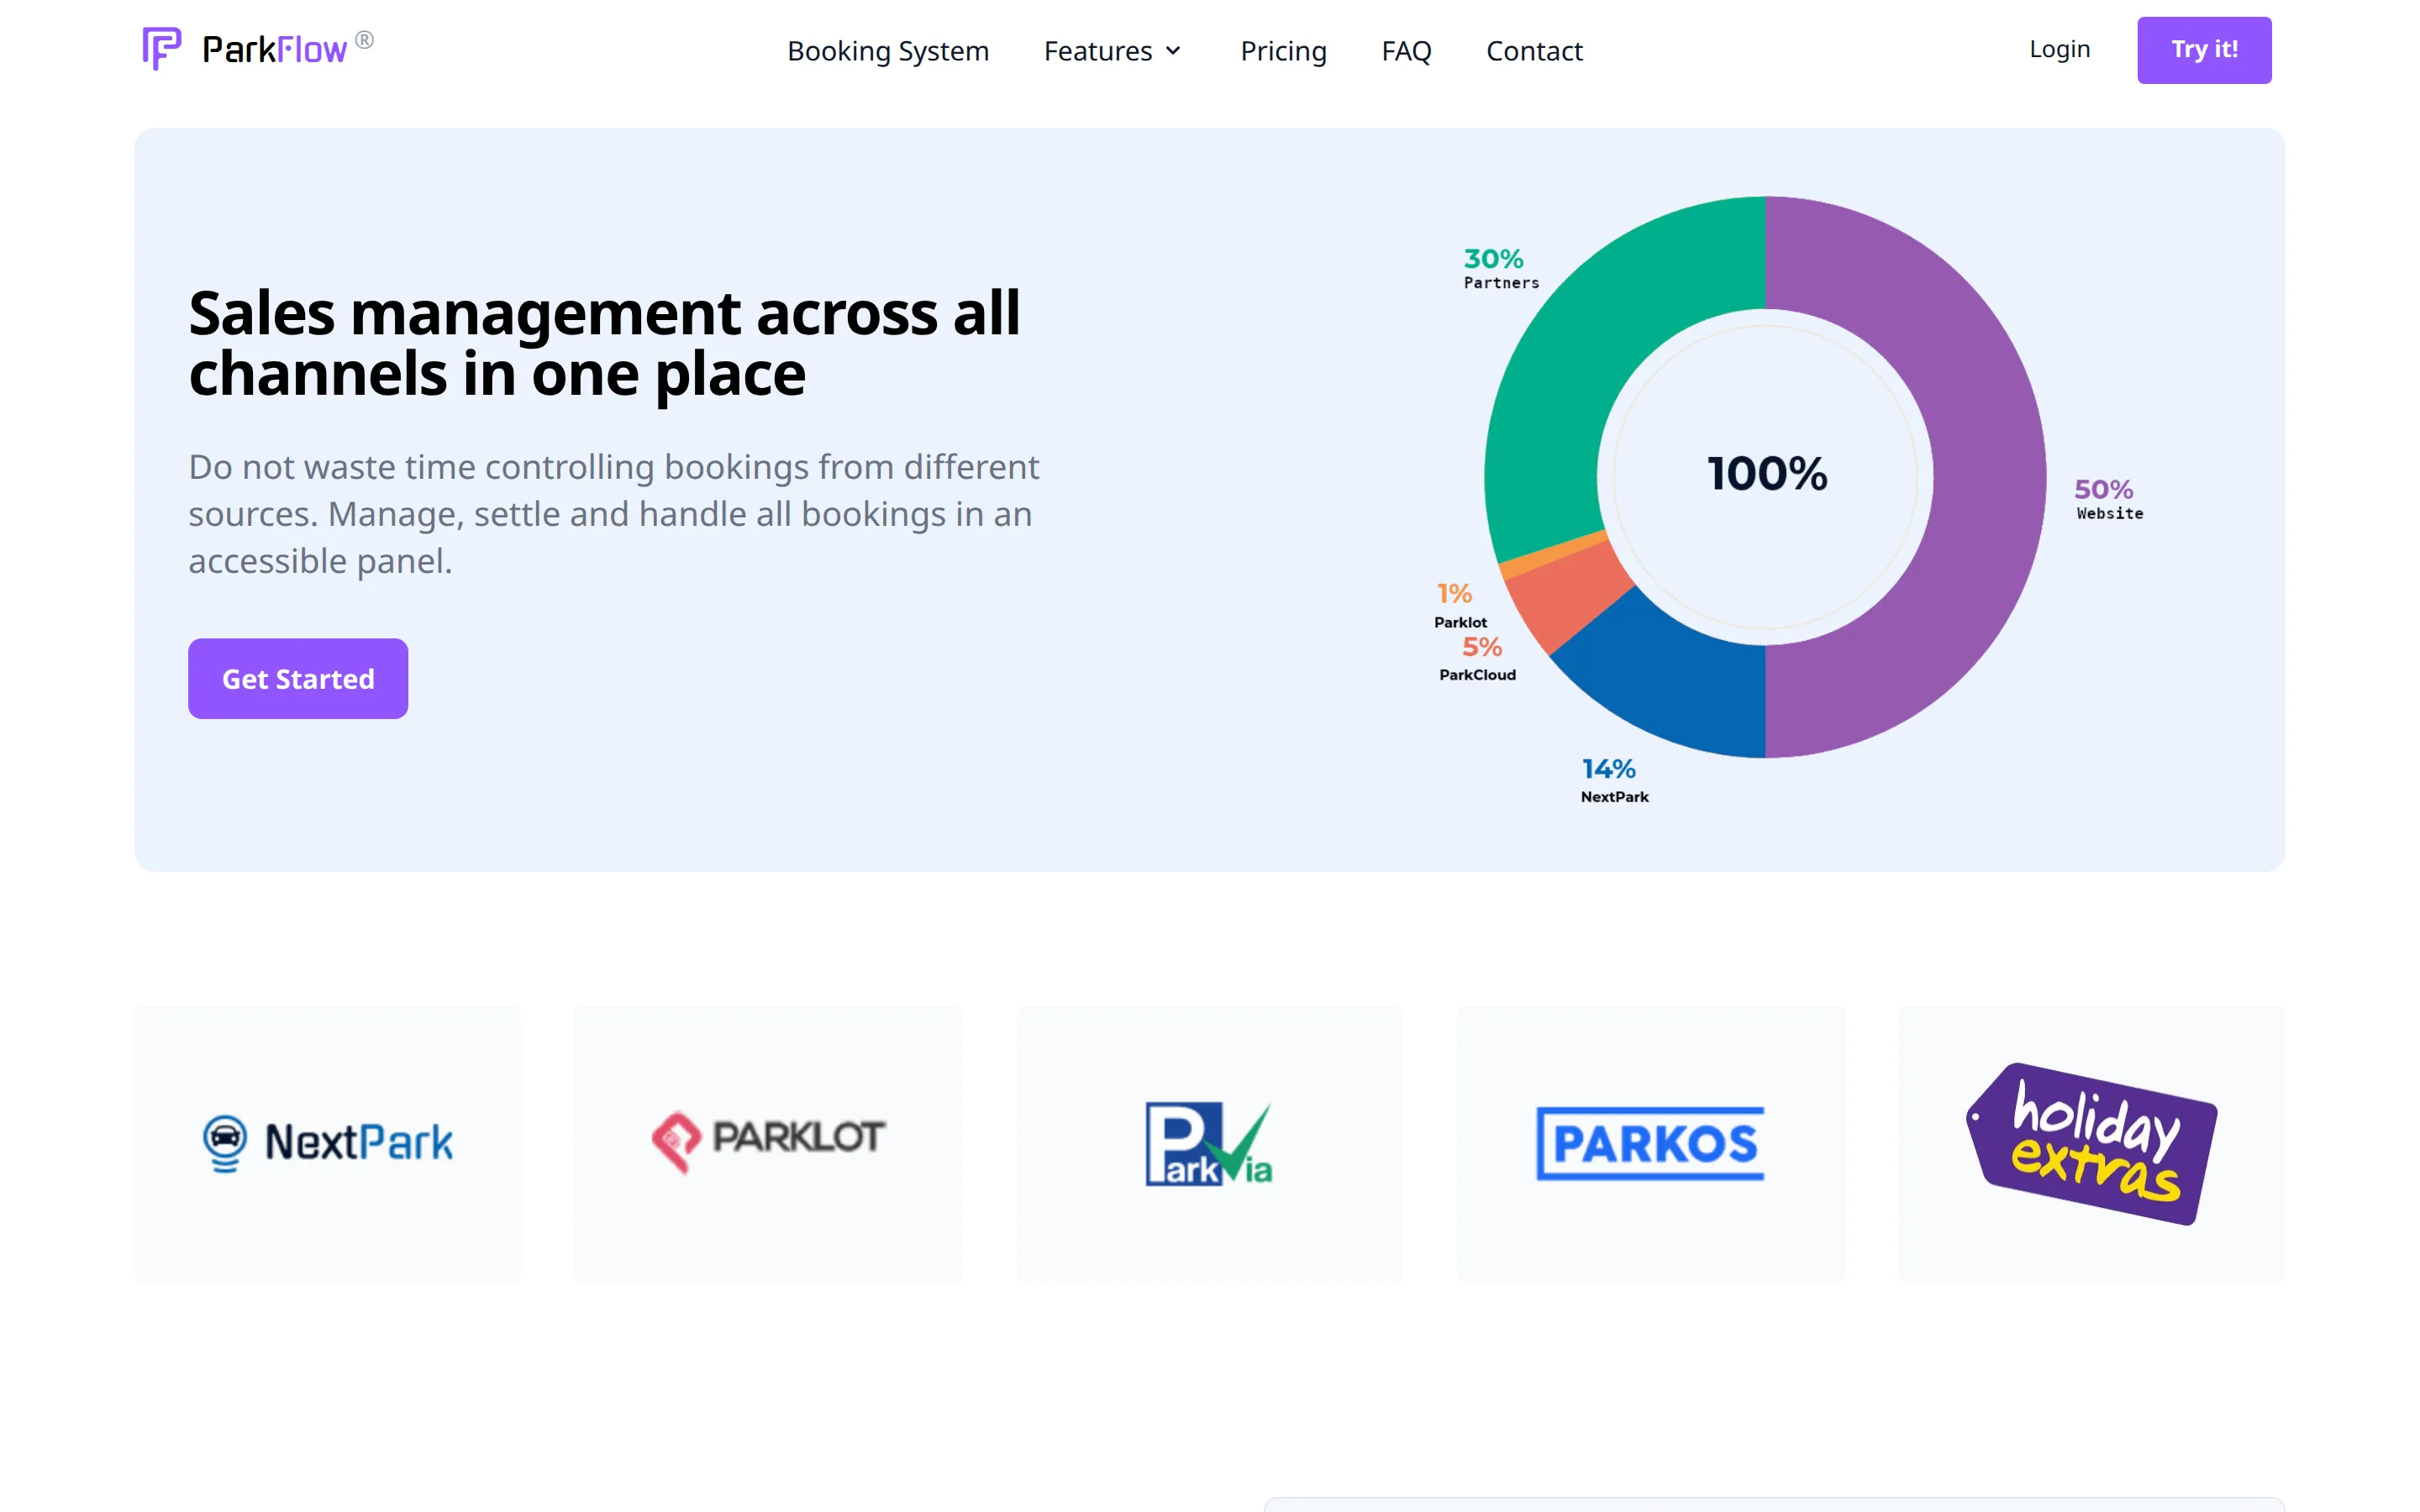Screen dimensions: 2420x1512
Task: Click the Get Started button
Action: tap(298, 678)
